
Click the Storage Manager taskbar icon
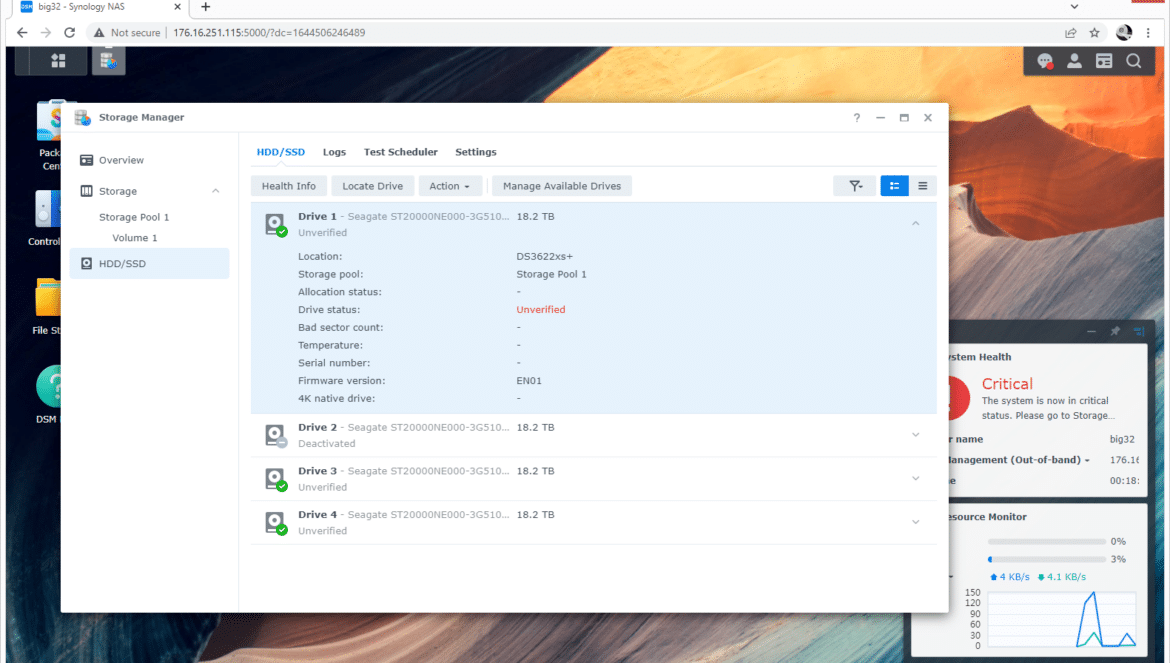108,61
